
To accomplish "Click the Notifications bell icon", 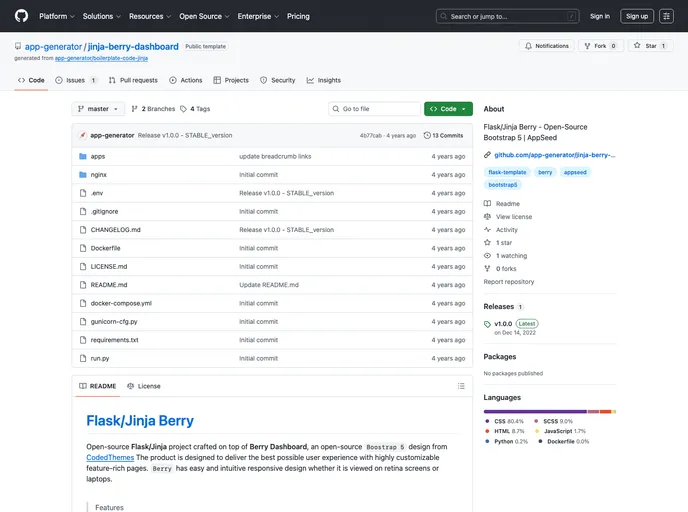I will coord(528,46).
